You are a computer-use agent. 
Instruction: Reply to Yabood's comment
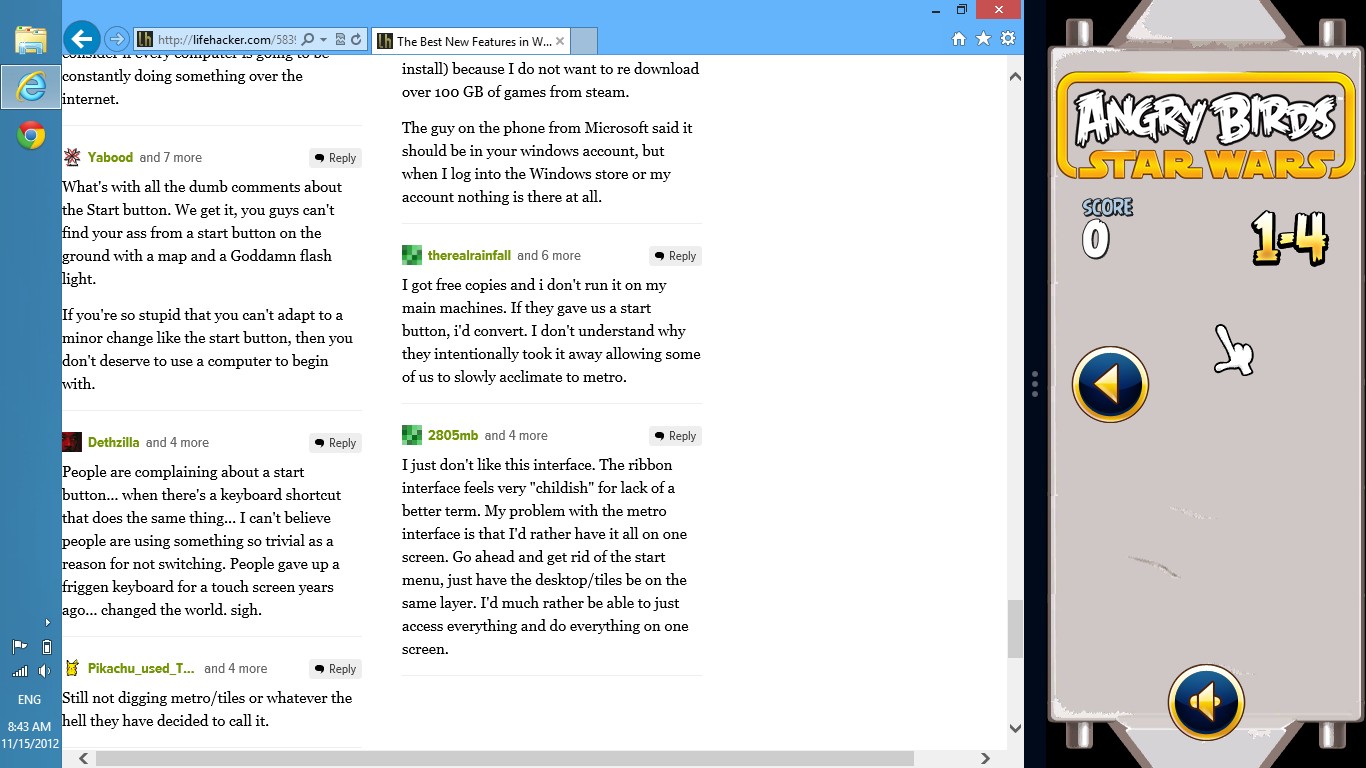[335, 158]
